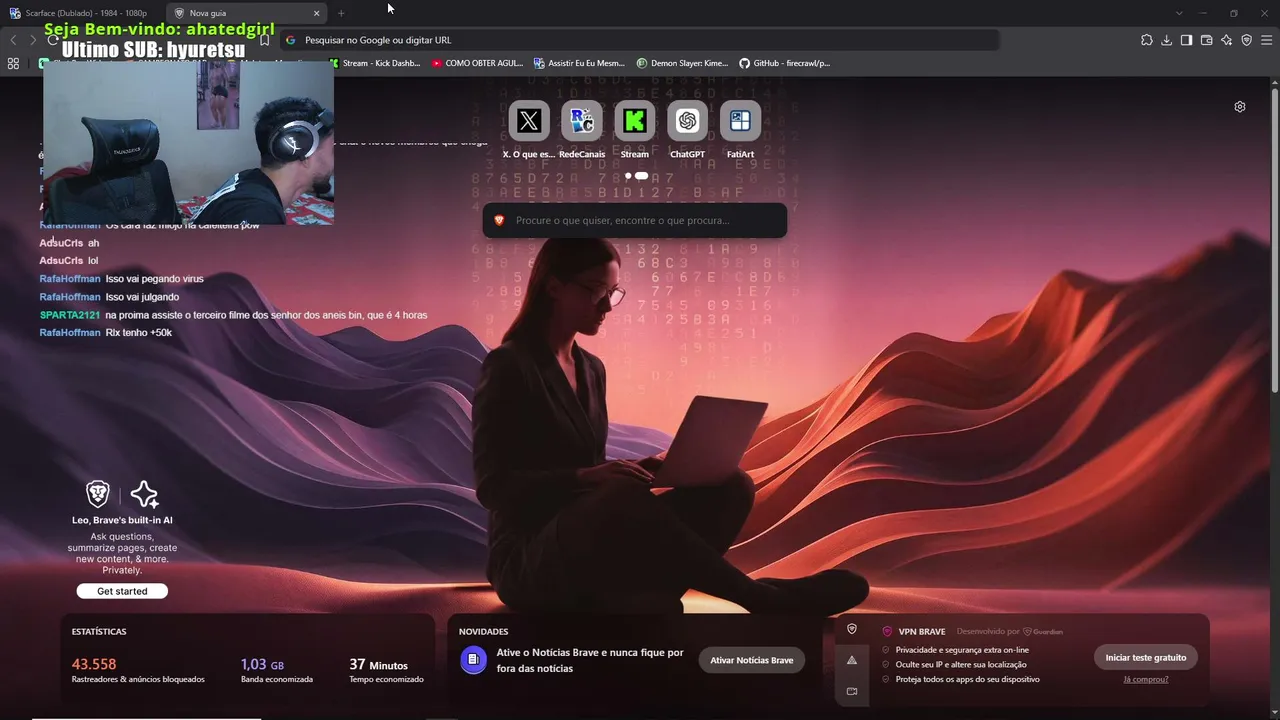Image resolution: width=1280 pixels, height=720 pixels.
Task: Open new tab page customization gear
Action: [x=1240, y=107]
